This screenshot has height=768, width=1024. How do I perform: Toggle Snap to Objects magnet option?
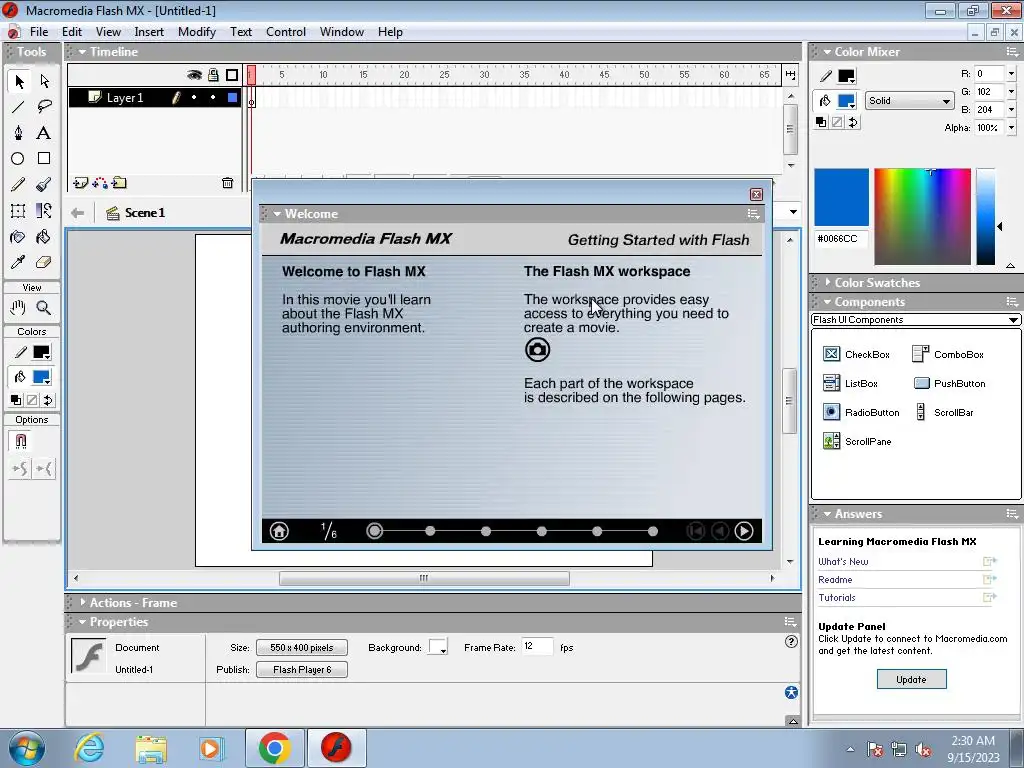(x=20, y=441)
